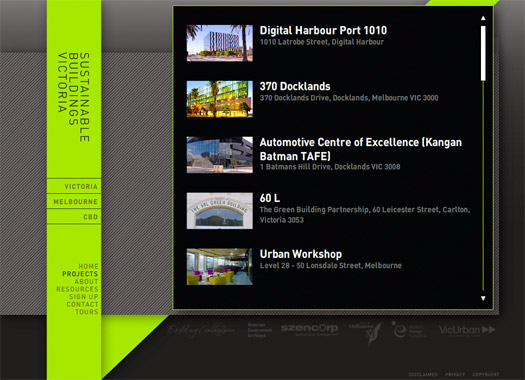Click the City of Melbourne logo
The image size is (525, 380).
point(366,332)
